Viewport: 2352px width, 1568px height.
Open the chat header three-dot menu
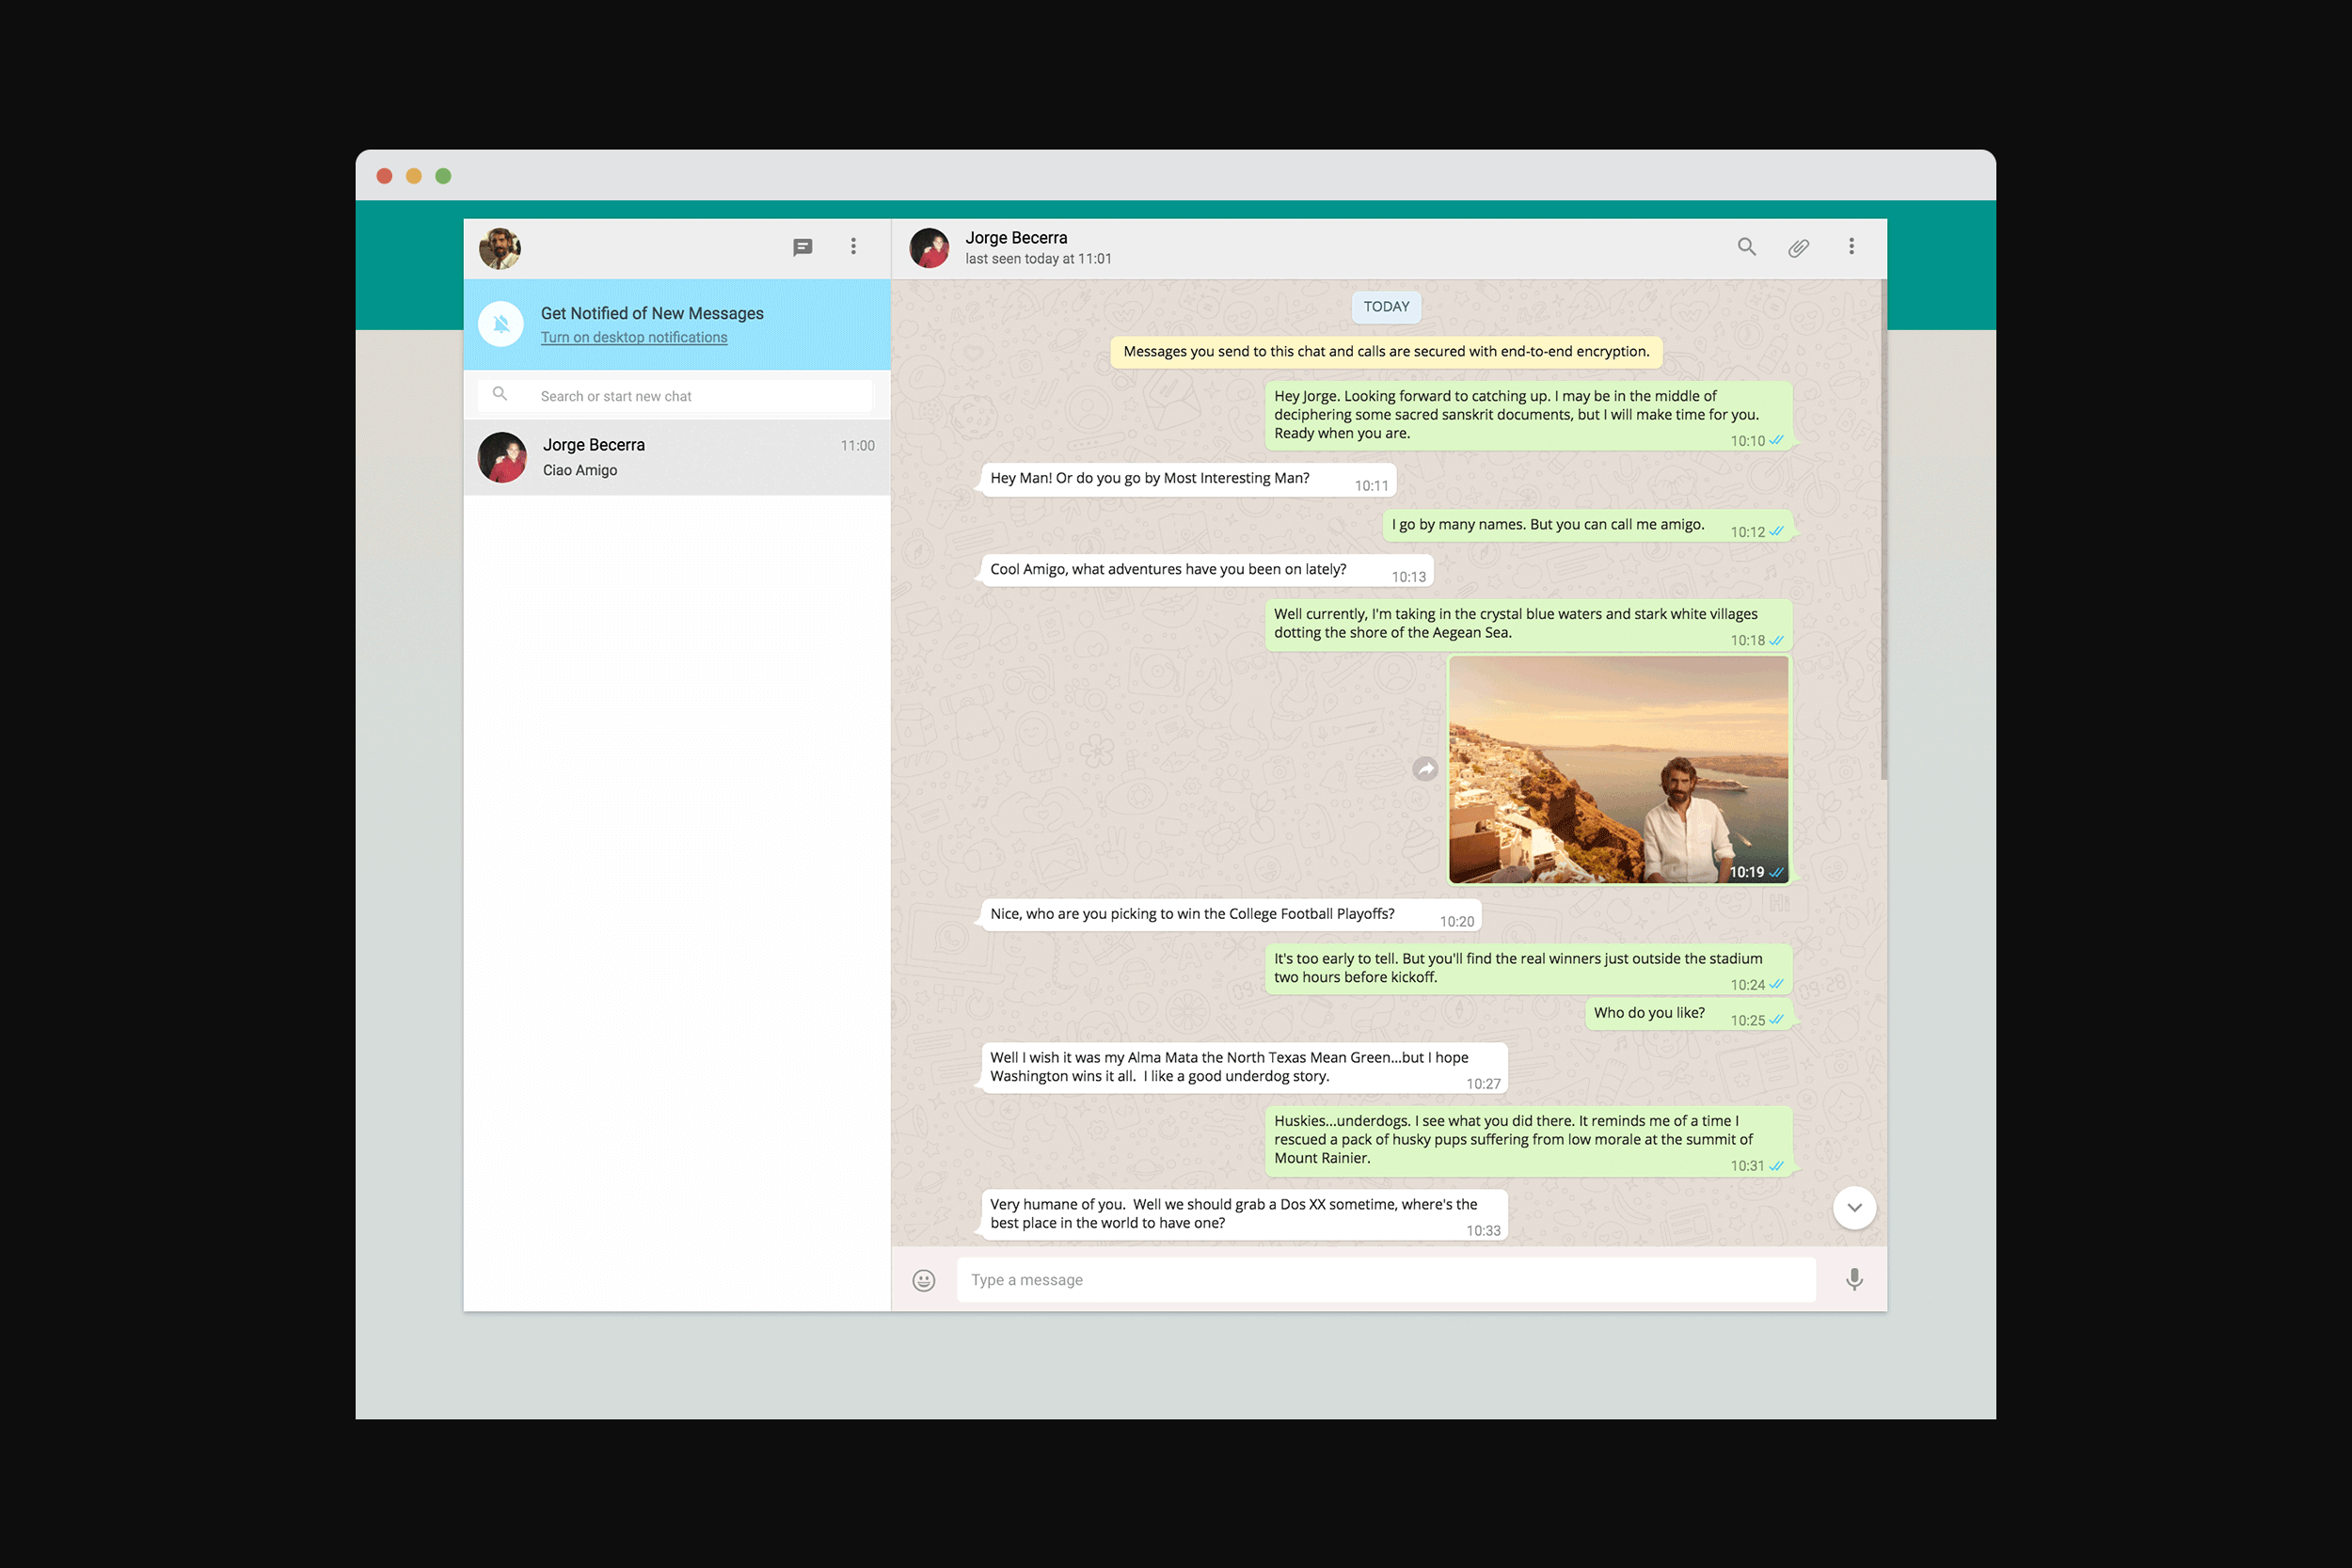click(1851, 247)
